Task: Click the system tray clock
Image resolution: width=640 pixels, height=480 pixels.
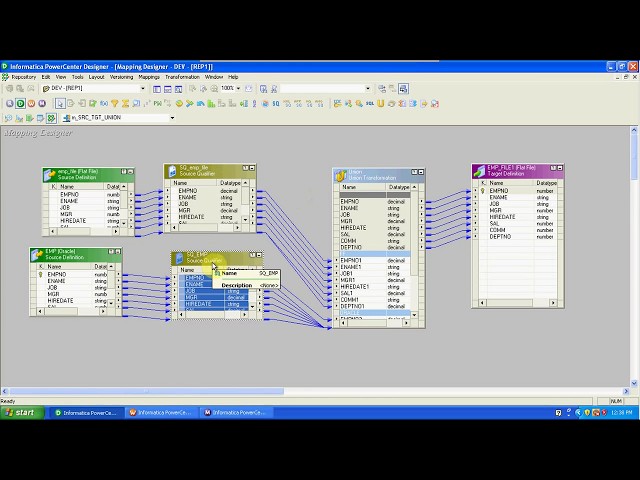Action: pos(622,413)
